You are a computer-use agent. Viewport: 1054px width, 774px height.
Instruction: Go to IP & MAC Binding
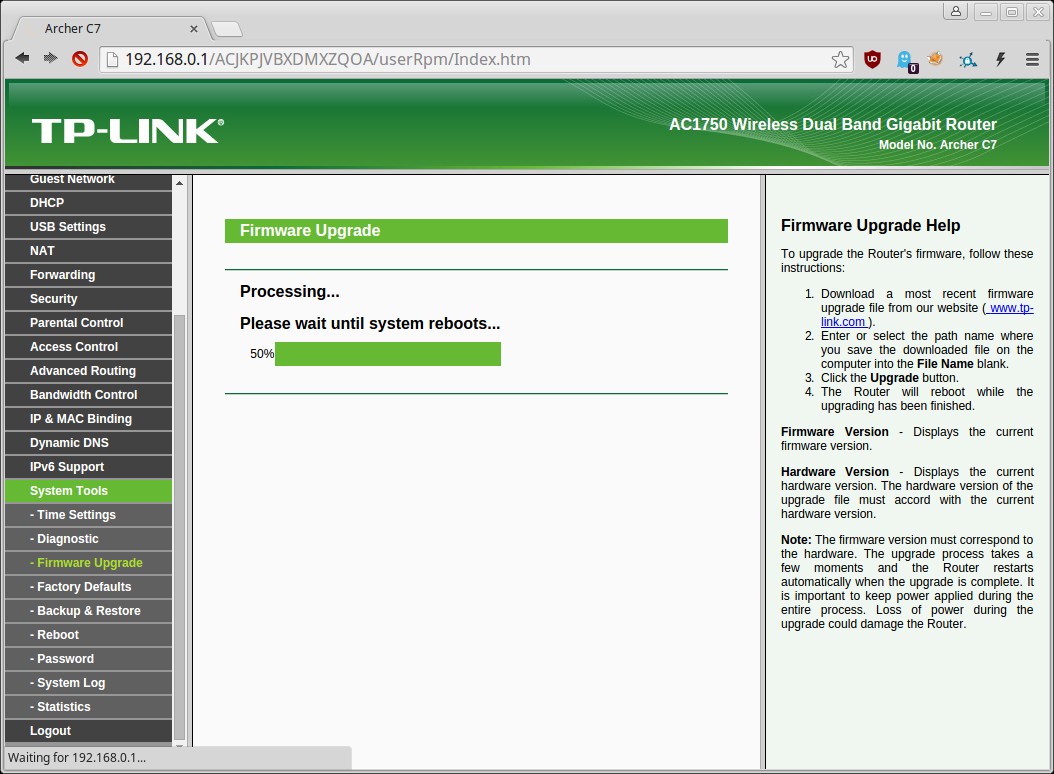[x=89, y=418]
